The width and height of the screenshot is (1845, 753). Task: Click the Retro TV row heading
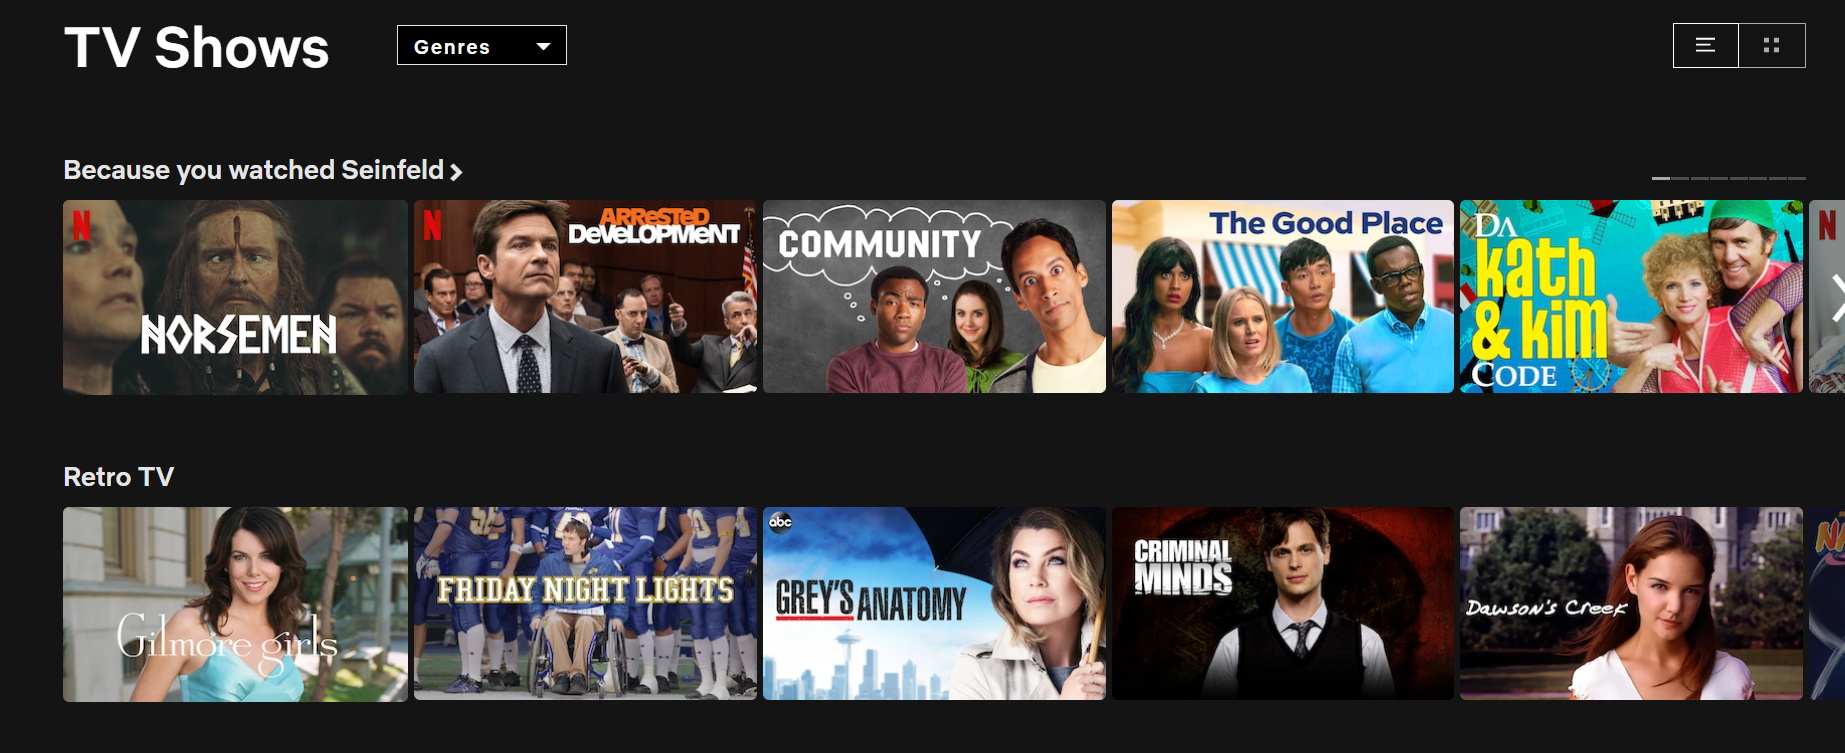pos(118,477)
